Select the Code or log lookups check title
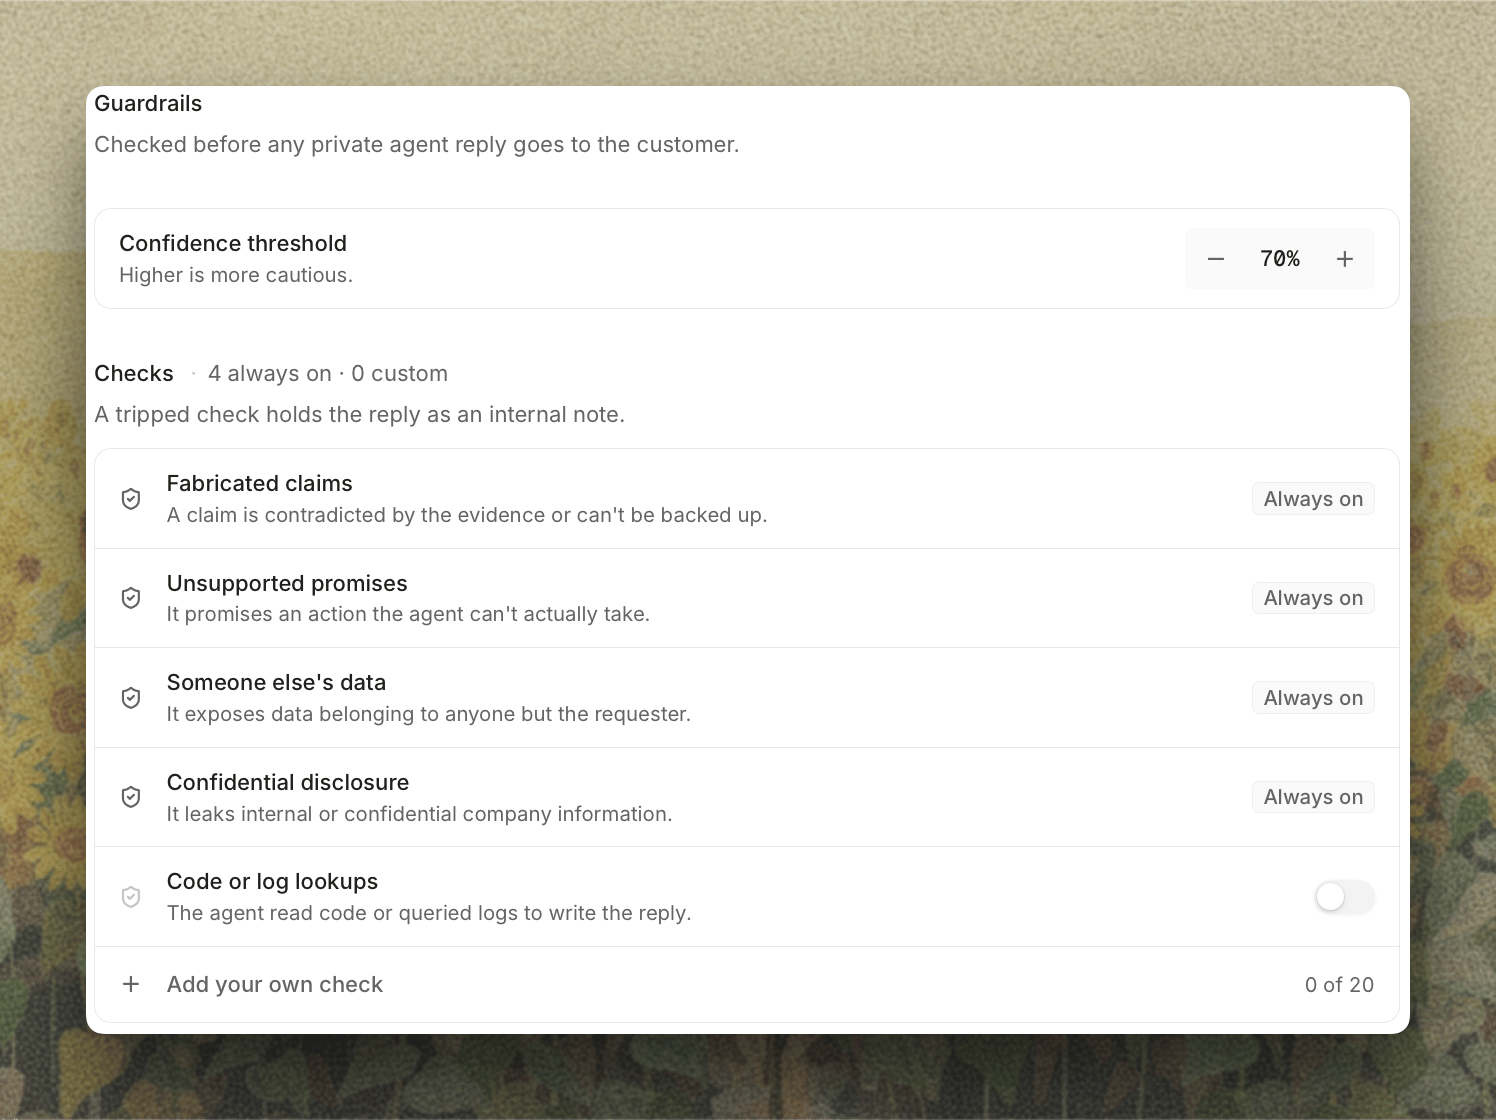Screen dimensions: 1496x1120 [272, 881]
